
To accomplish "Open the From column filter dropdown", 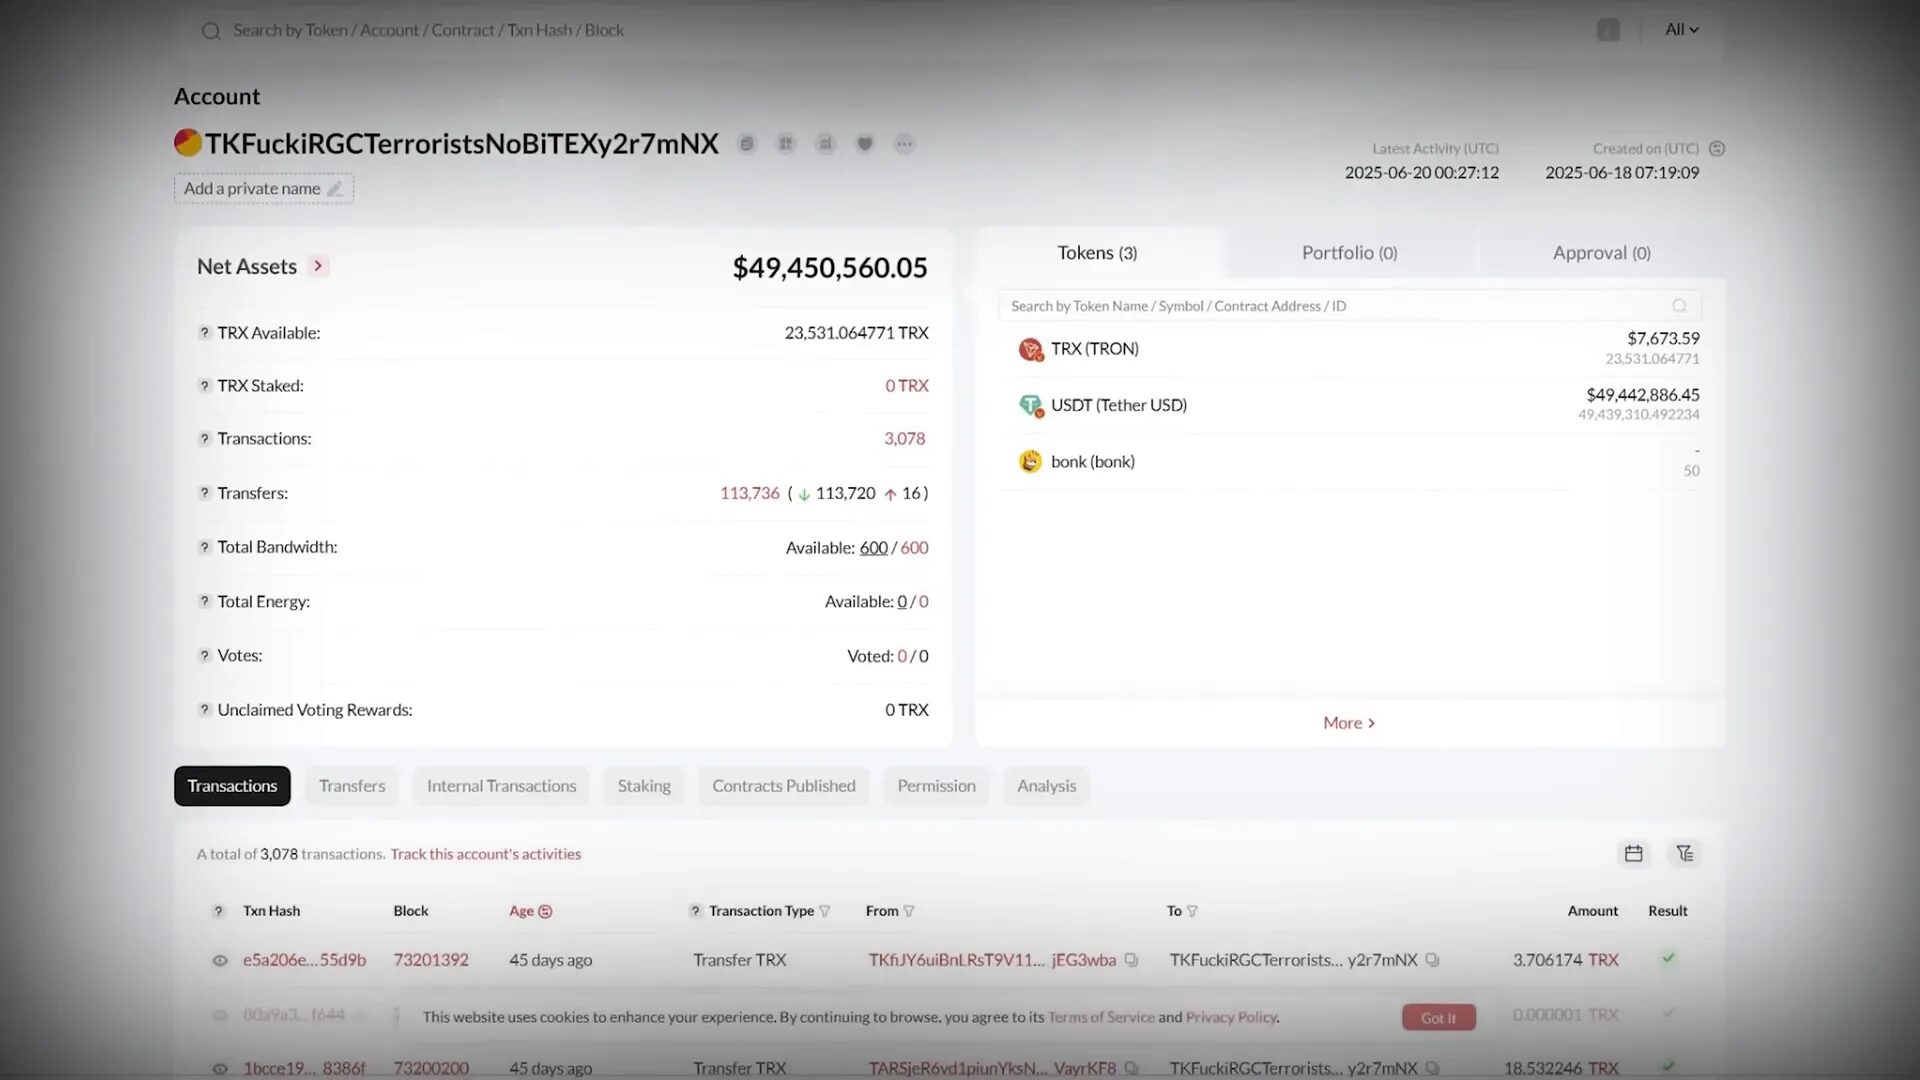I will click(x=910, y=911).
